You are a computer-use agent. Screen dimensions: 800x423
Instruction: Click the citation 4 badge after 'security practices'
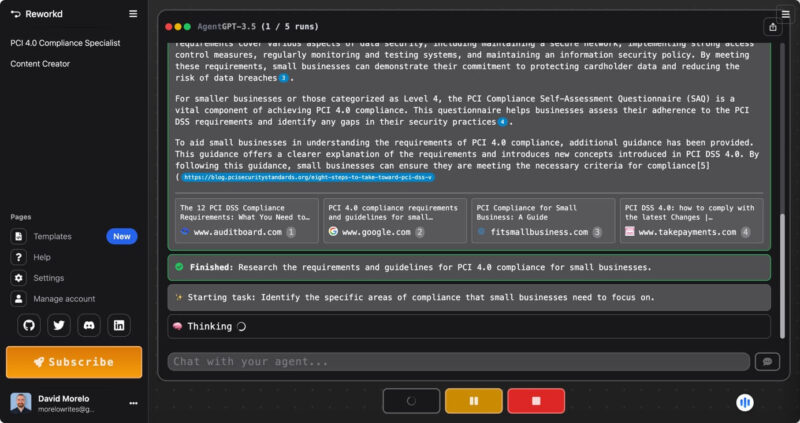pos(502,122)
